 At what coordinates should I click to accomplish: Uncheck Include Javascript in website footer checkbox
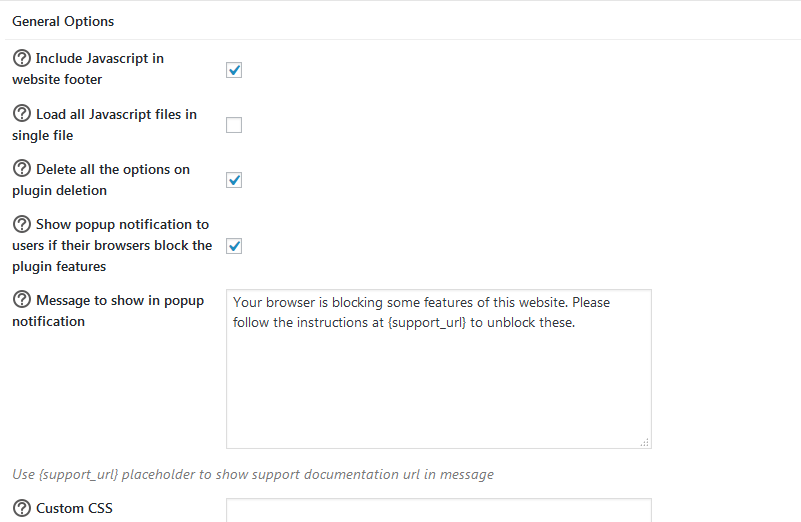(234, 70)
